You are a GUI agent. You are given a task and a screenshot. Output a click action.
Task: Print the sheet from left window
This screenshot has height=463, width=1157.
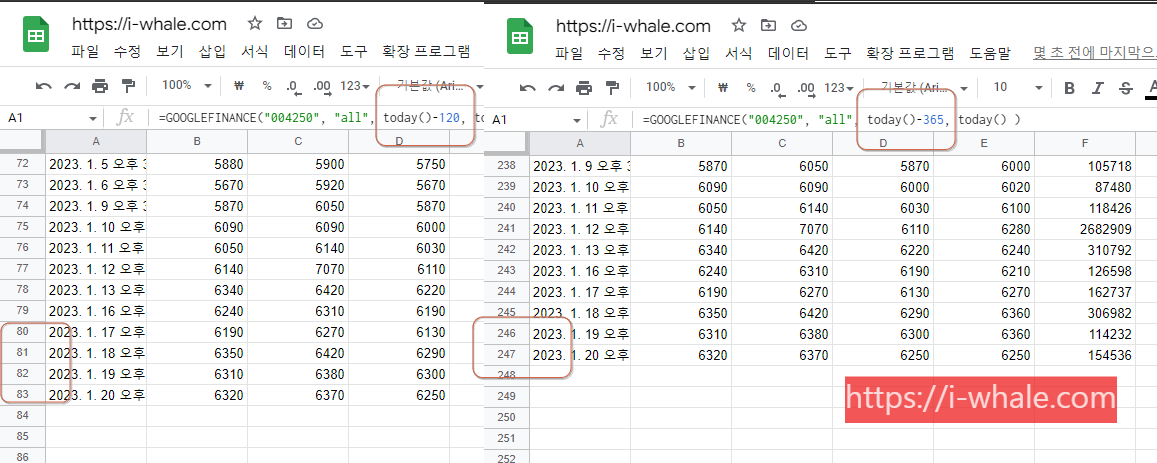(x=100, y=86)
